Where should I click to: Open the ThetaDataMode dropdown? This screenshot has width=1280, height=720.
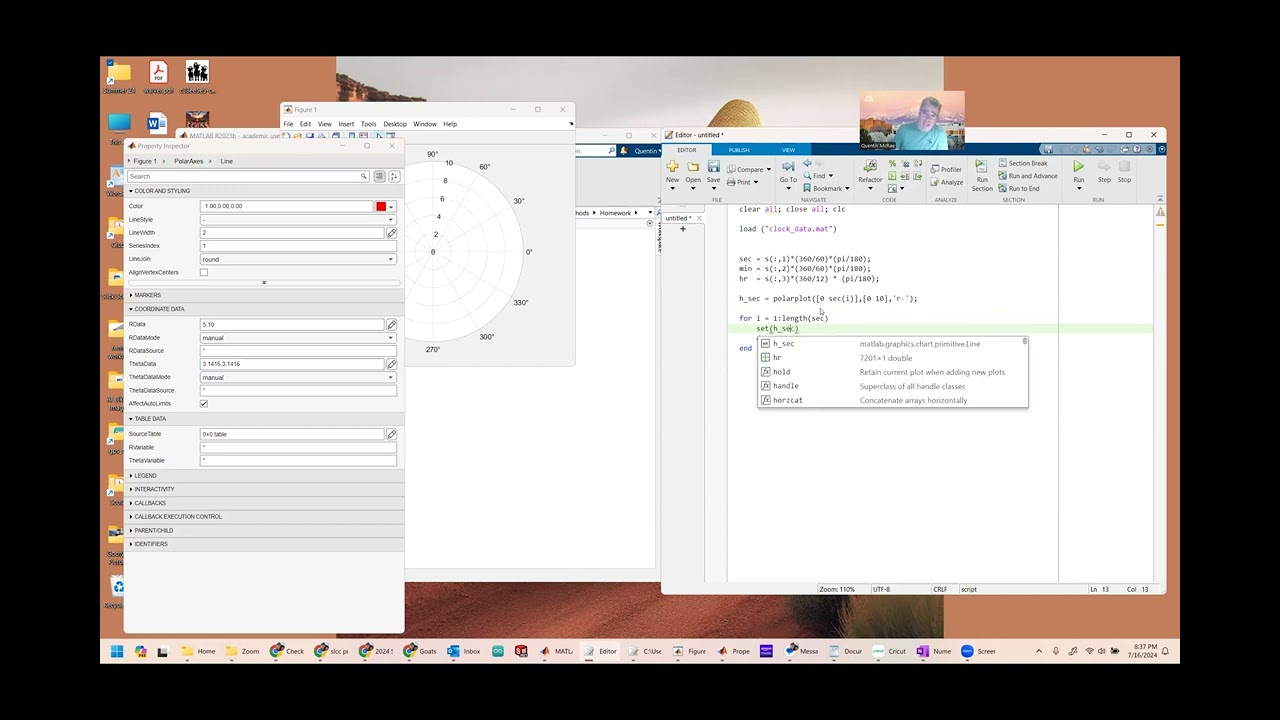point(298,377)
